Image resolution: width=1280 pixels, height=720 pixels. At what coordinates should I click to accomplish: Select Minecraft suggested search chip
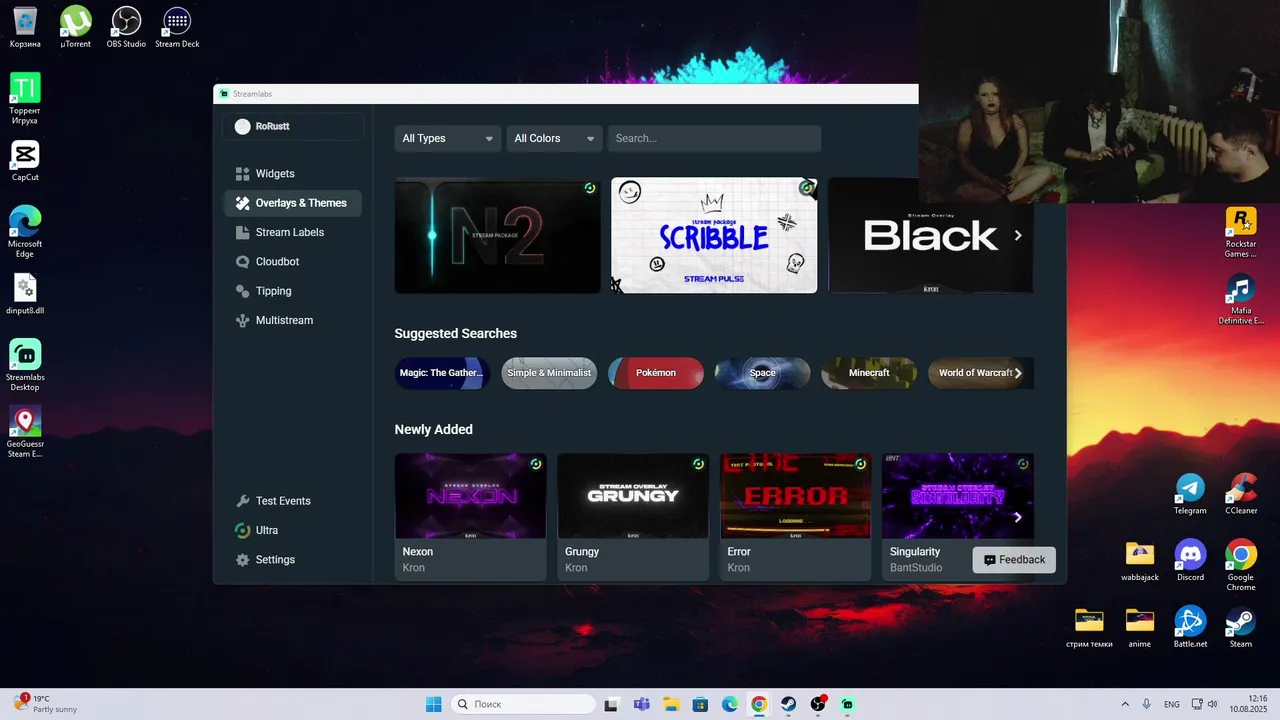tap(869, 373)
